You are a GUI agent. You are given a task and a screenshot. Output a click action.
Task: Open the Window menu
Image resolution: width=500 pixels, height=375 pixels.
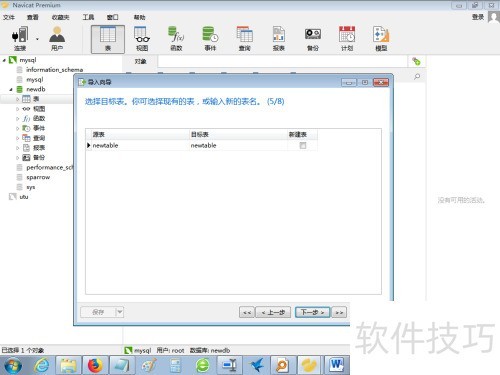tap(112, 17)
